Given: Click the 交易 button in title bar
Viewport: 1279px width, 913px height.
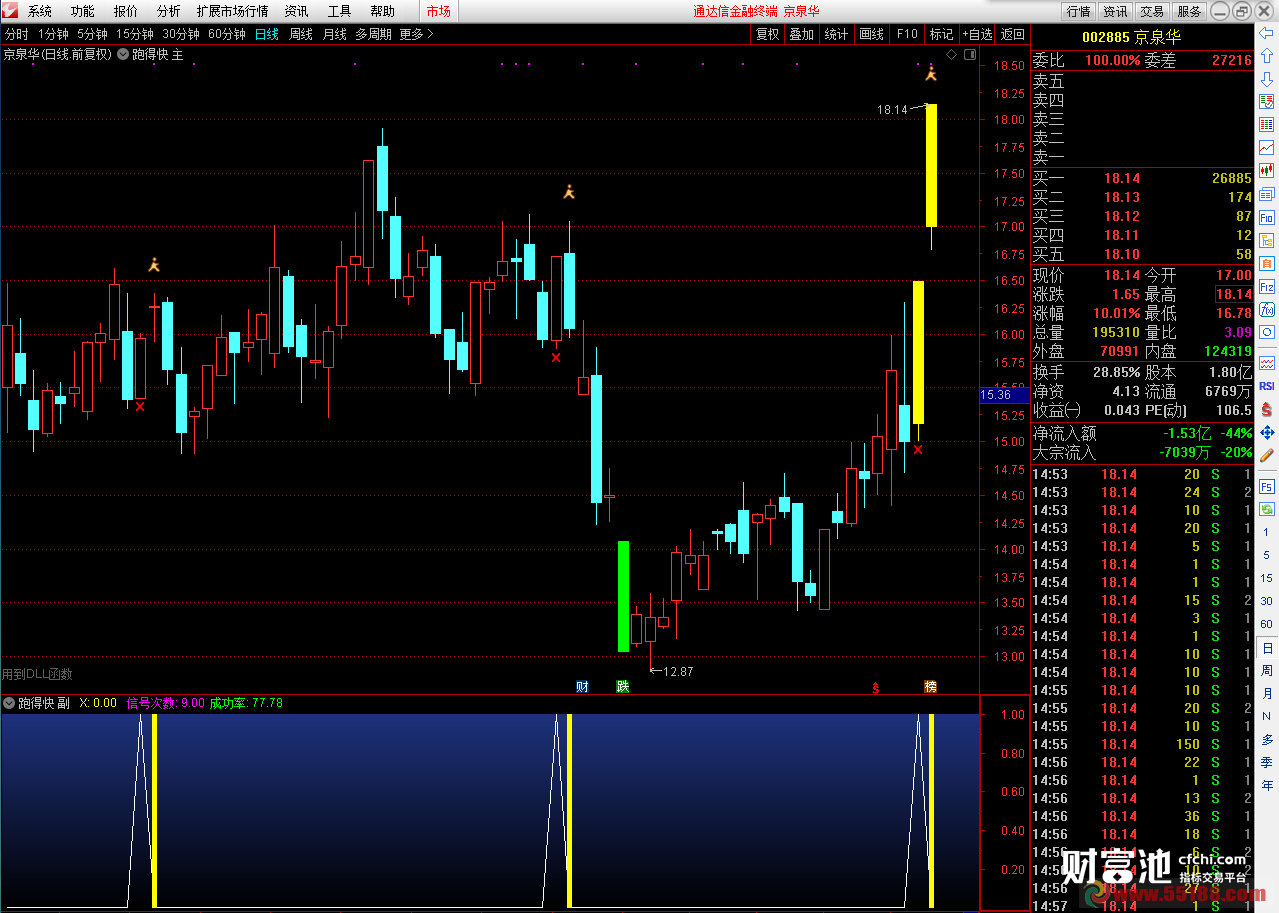Looking at the screenshot, I should tap(1152, 11).
